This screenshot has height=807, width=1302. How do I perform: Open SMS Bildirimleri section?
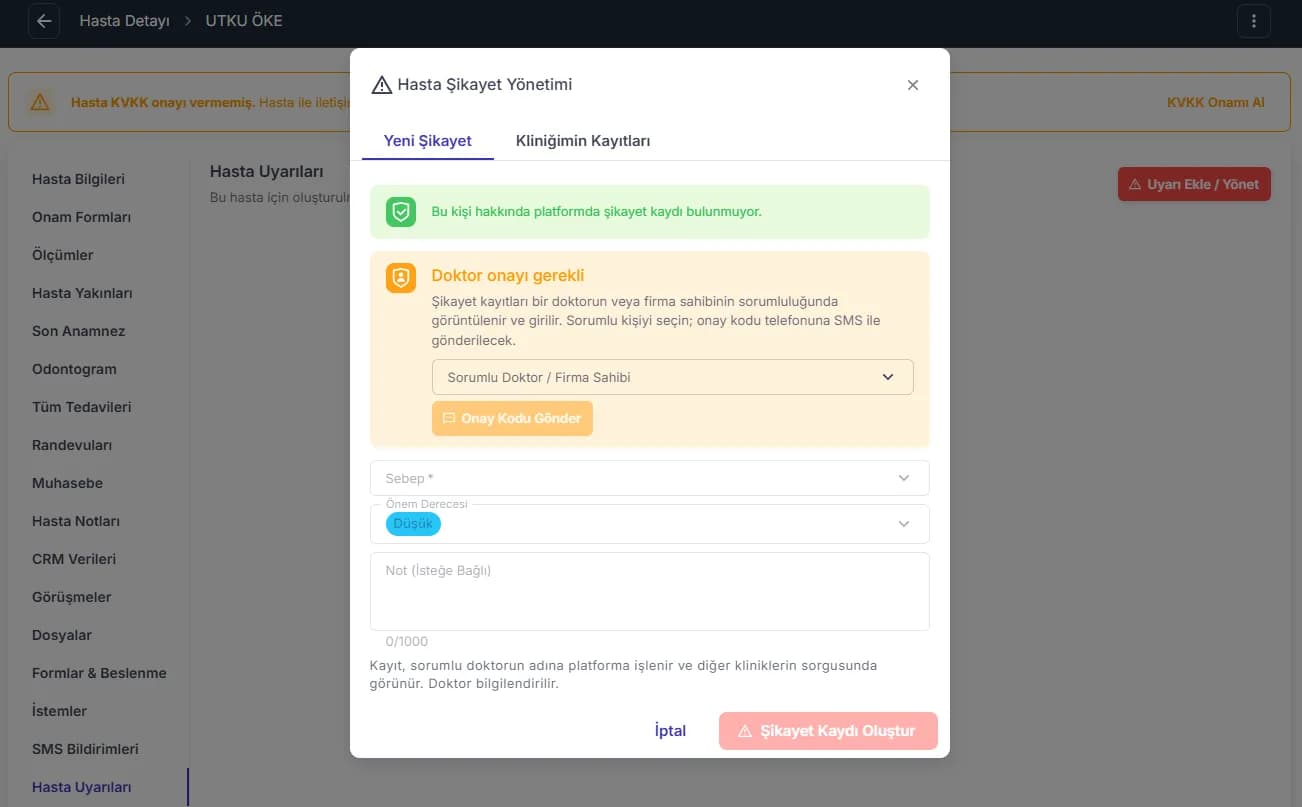(85, 749)
